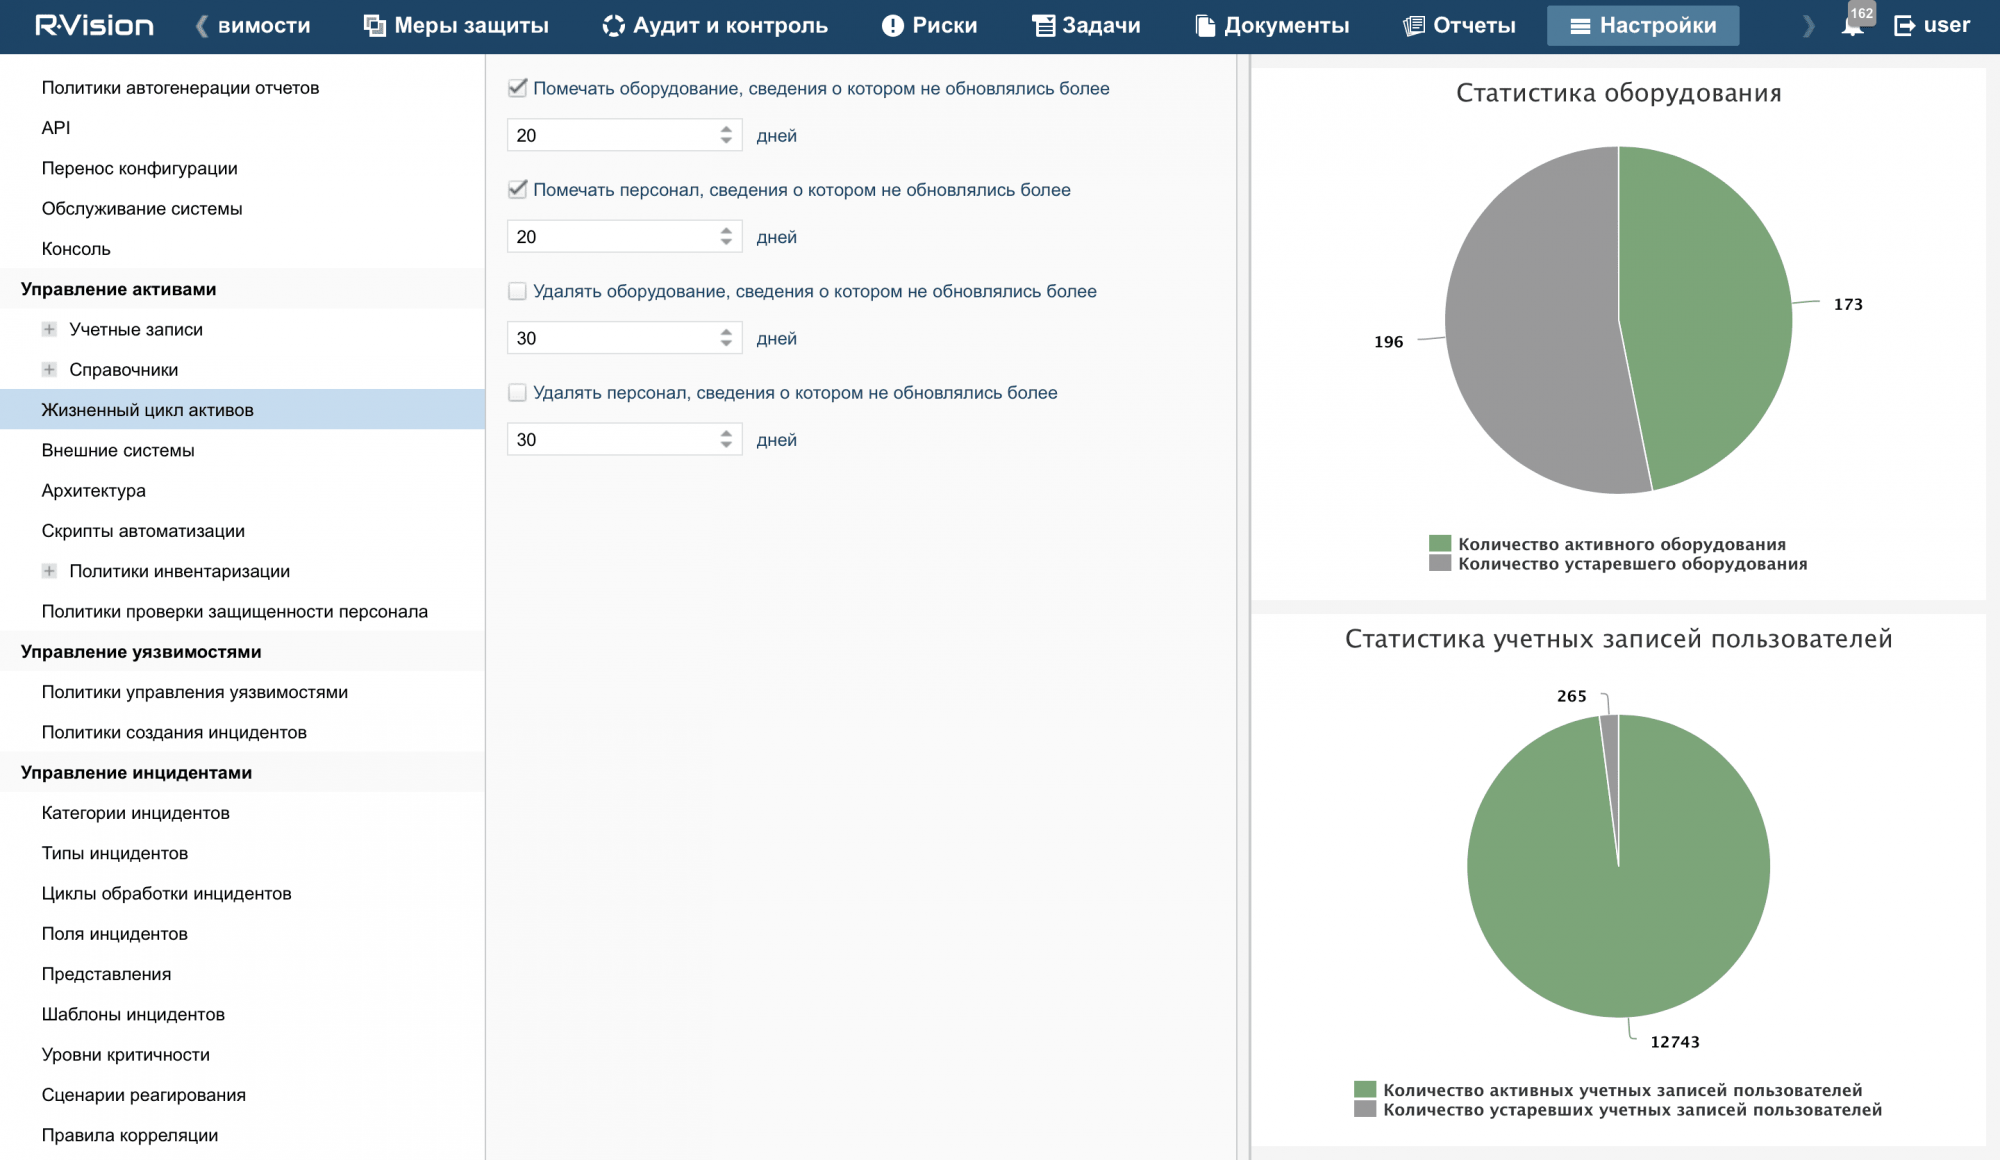This screenshot has height=1160, width=2000.
Task: Click the Аудит и контроль cycle icon
Action: (x=613, y=26)
